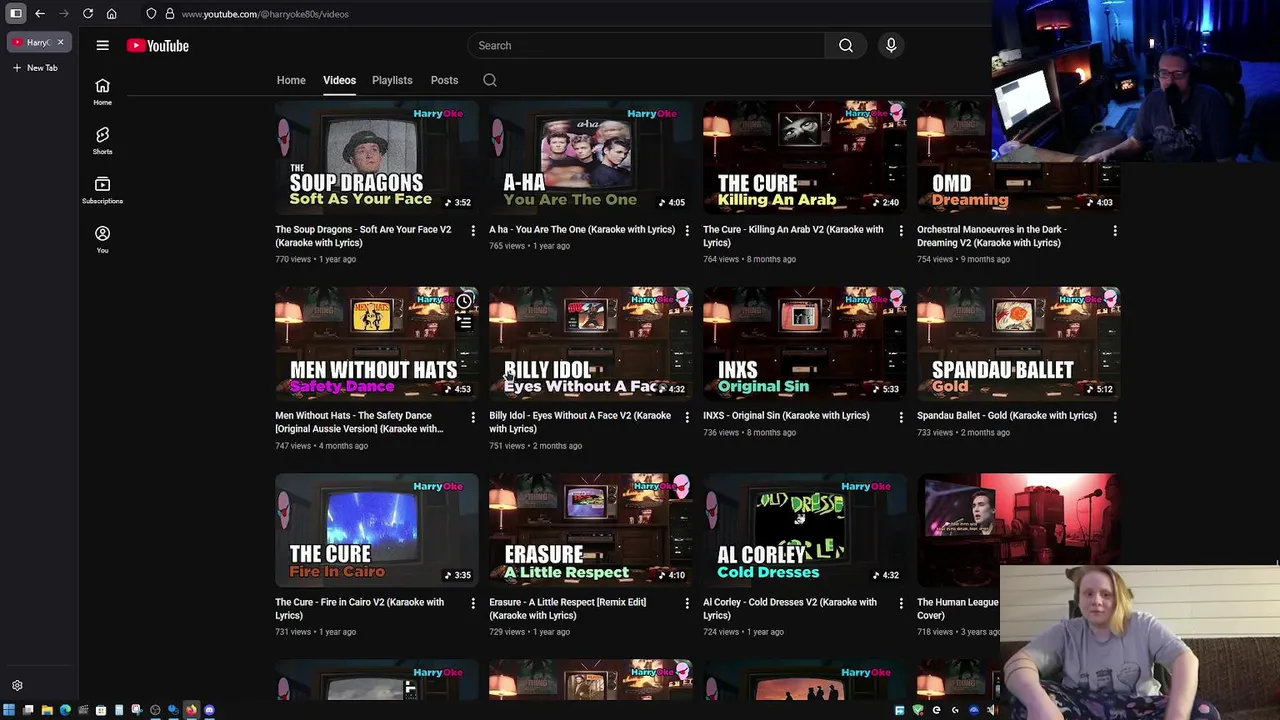The image size is (1280, 720).
Task: Open Erasure A Little Respect title link
Action: [x=568, y=609]
